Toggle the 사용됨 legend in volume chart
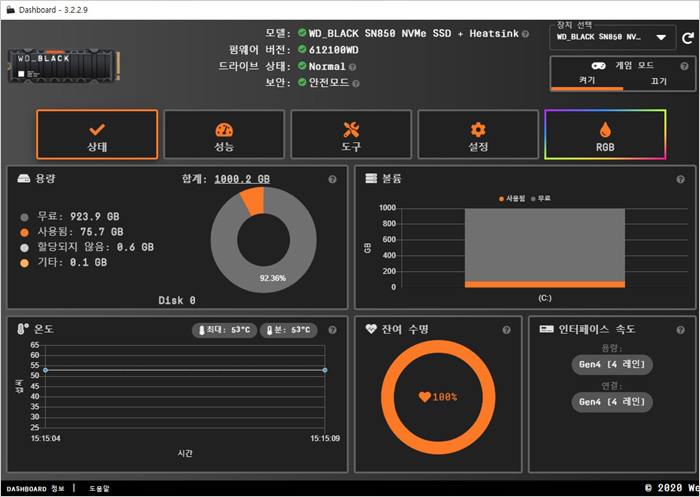This screenshot has height=497, width=700. click(x=512, y=199)
